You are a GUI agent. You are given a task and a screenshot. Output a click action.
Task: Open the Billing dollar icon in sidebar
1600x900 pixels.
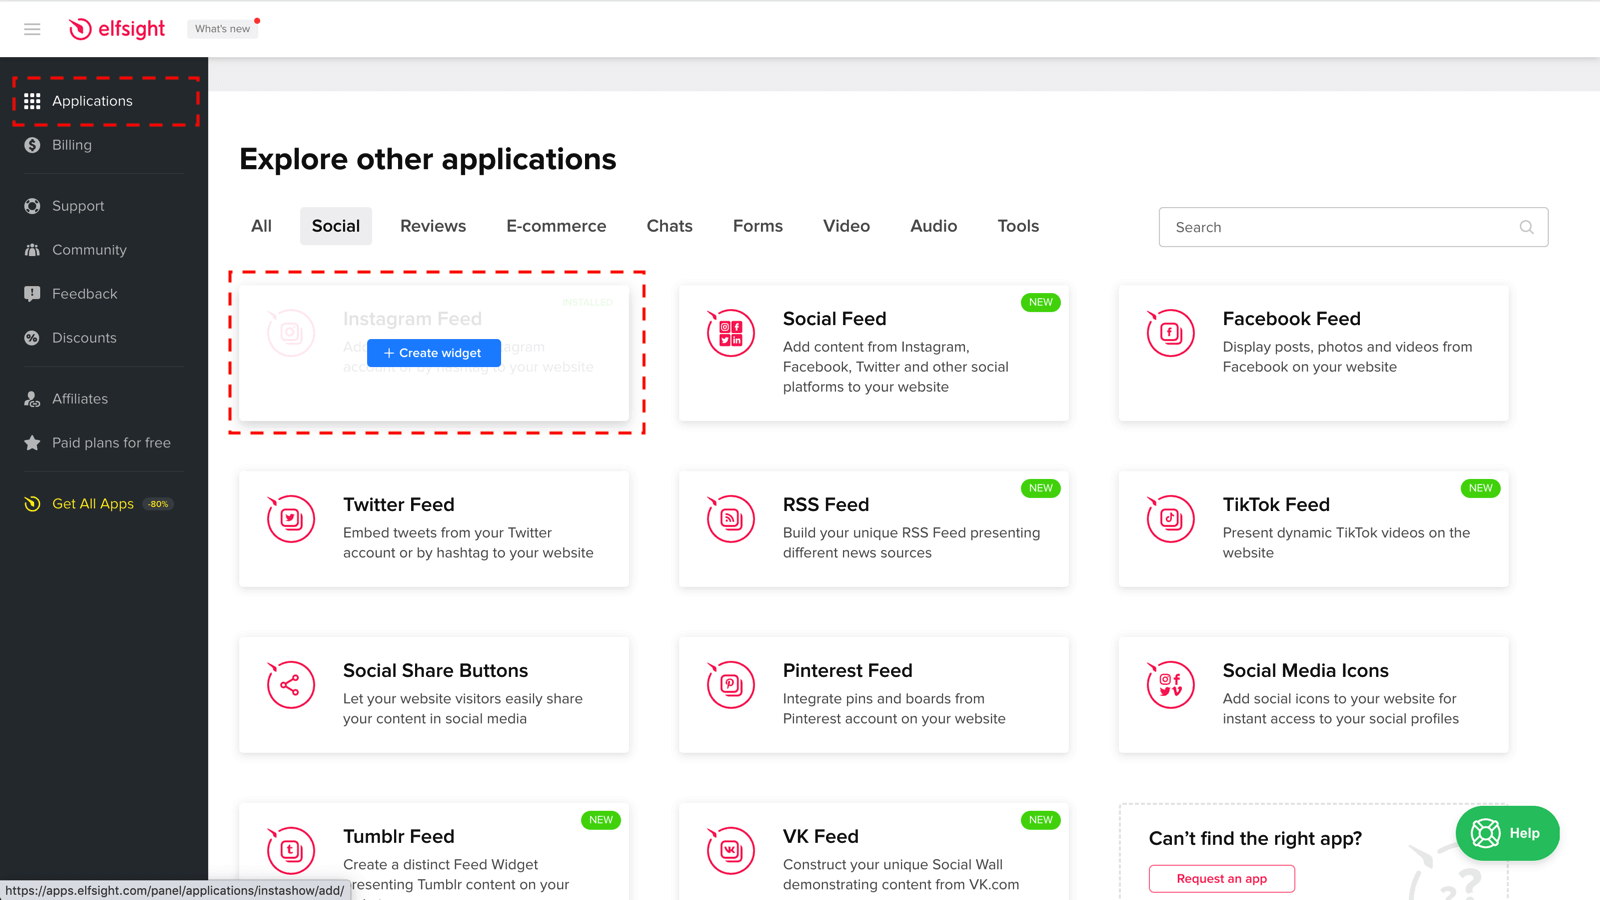32,145
